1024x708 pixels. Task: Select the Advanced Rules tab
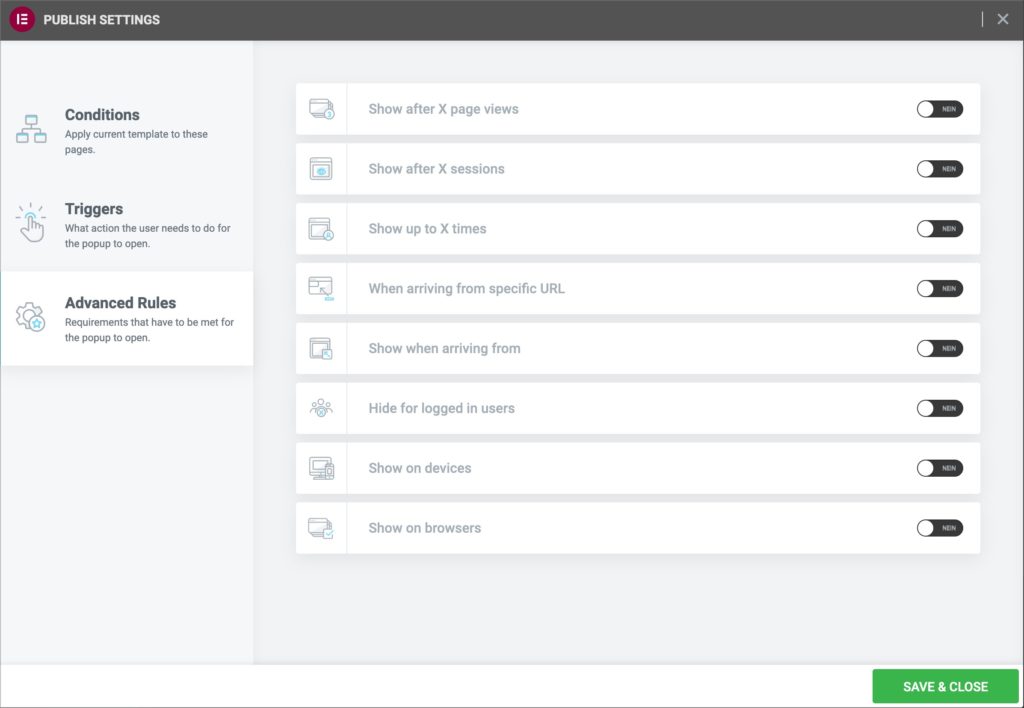point(127,319)
